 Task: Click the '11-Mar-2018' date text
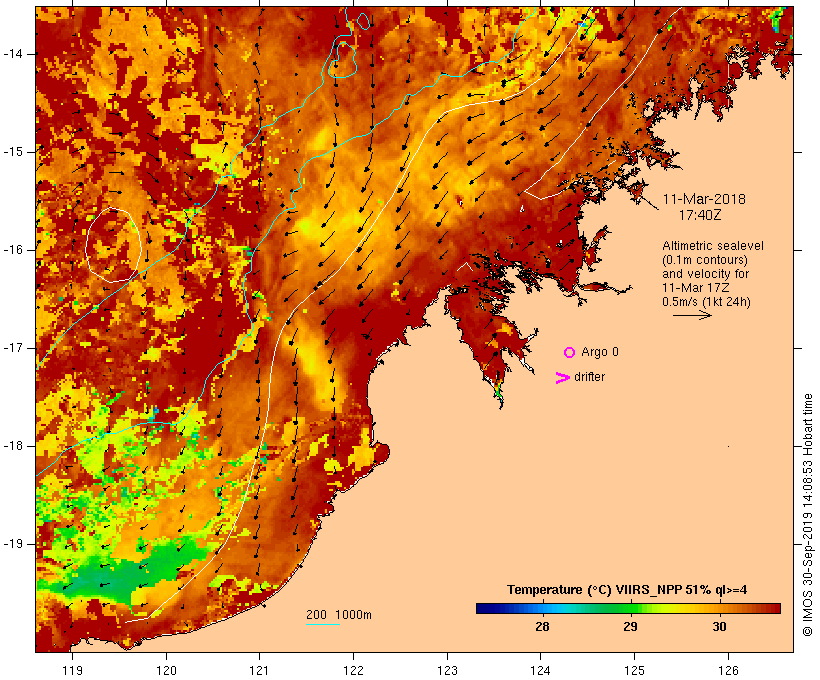point(704,199)
